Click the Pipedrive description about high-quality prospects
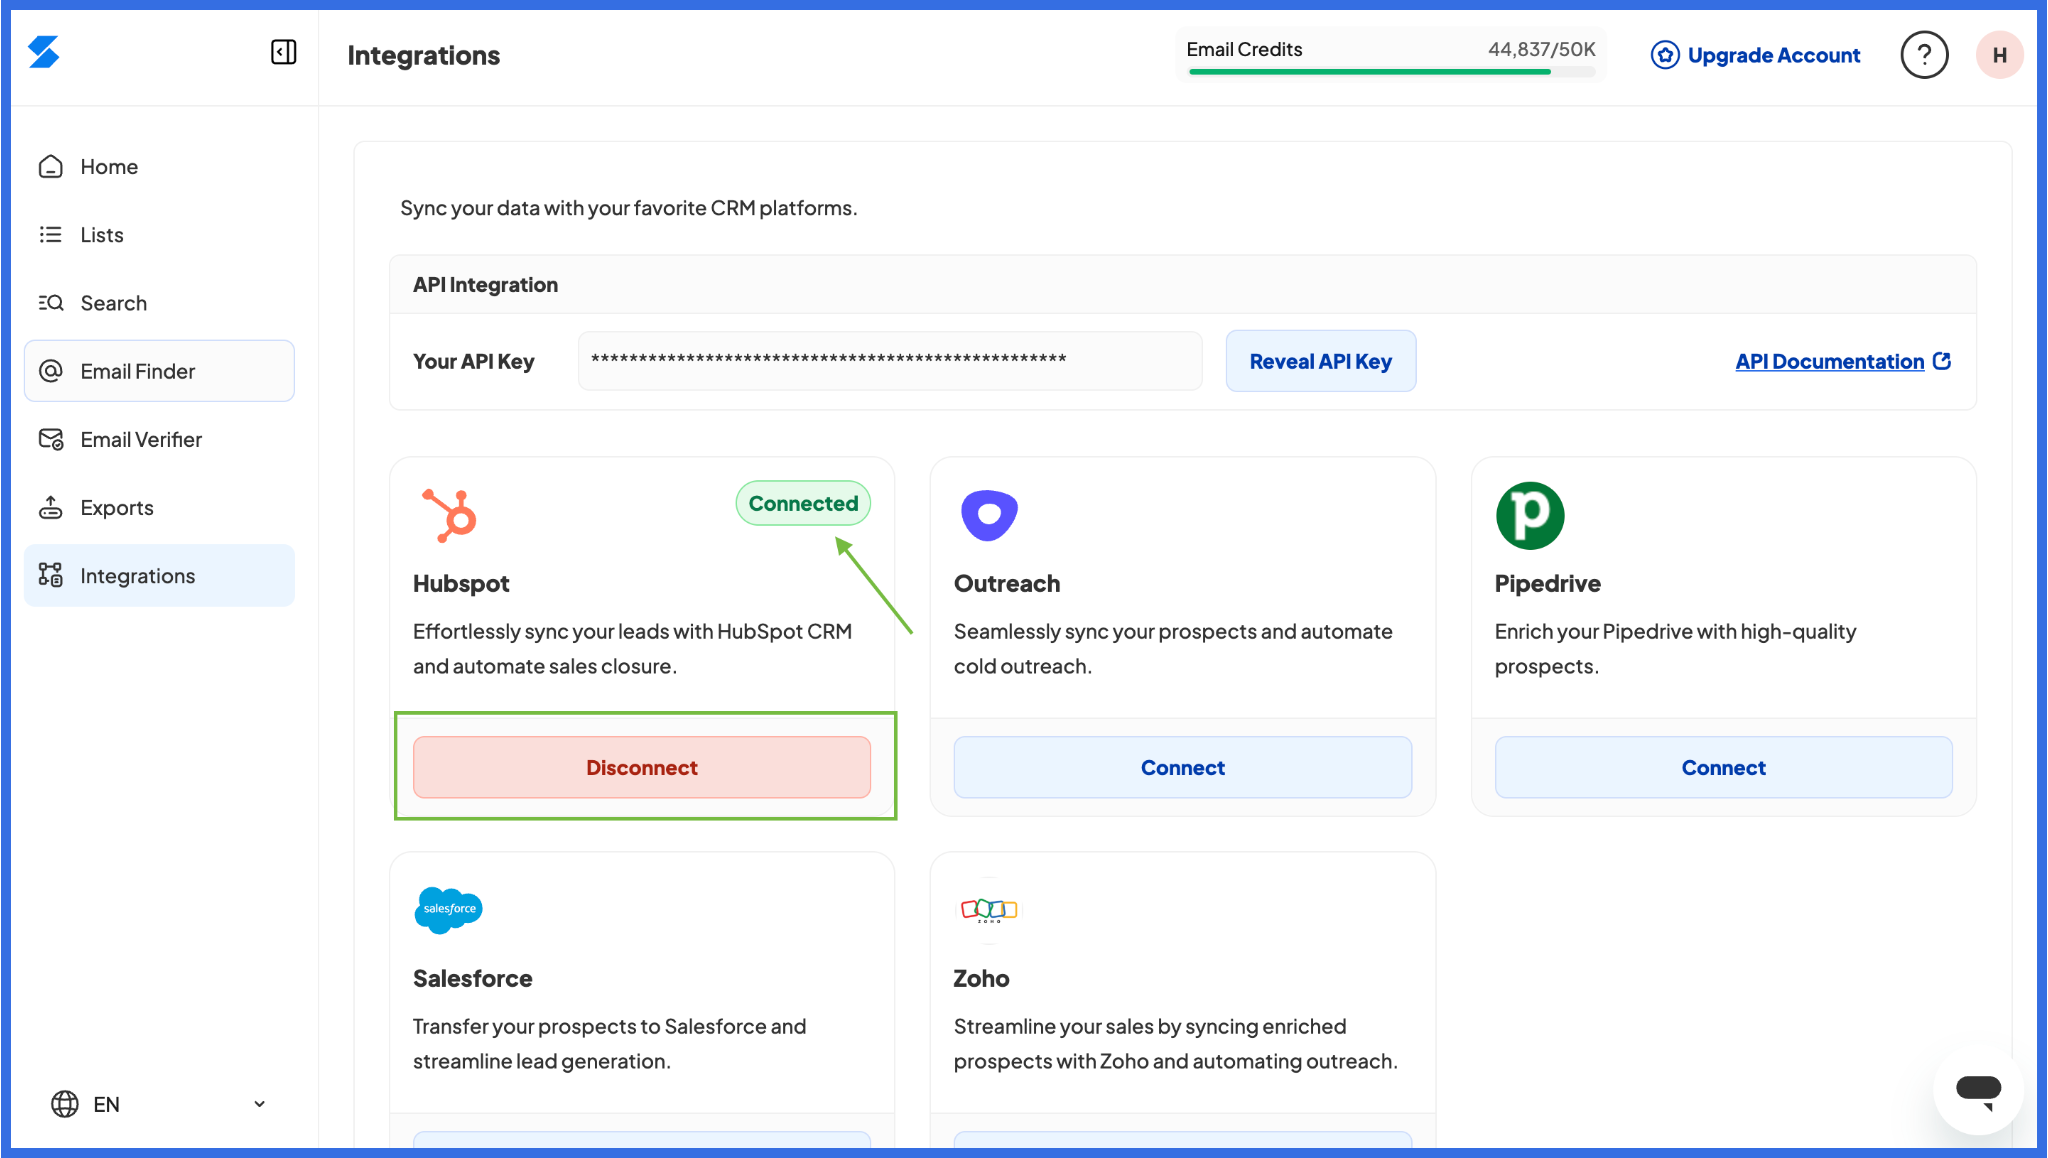 (x=1675, y=649)
